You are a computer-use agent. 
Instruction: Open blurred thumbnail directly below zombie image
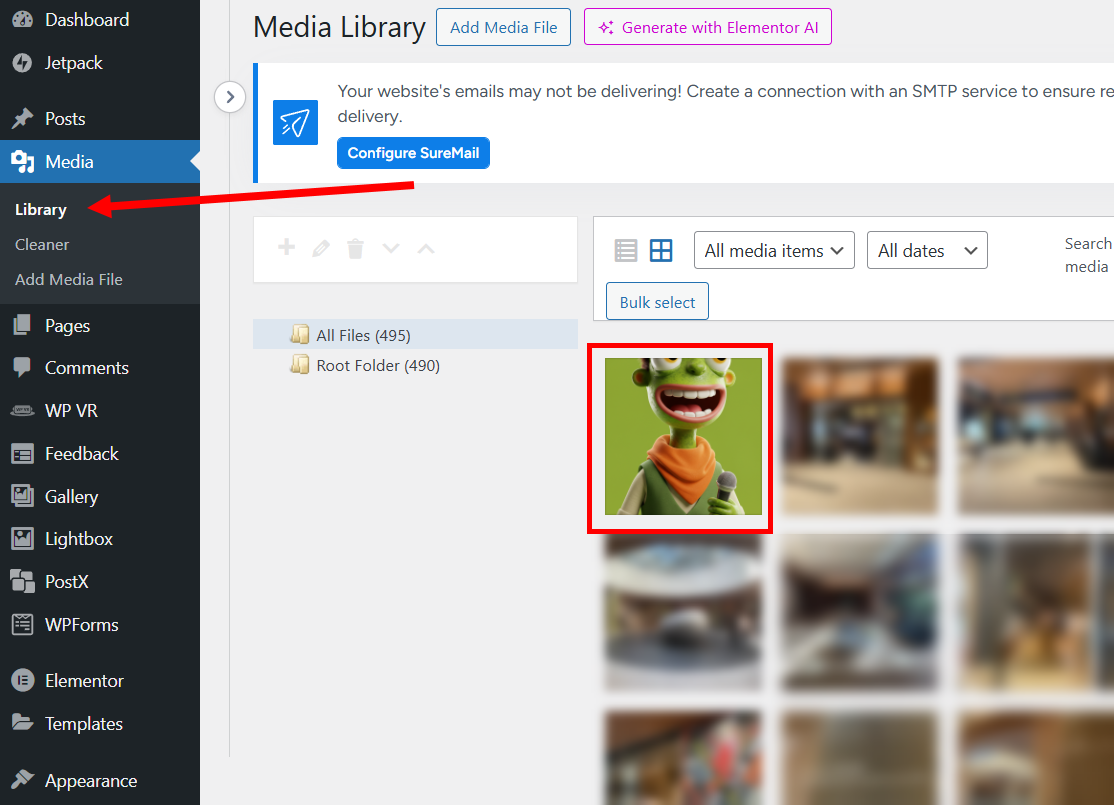tap(683, 612)
